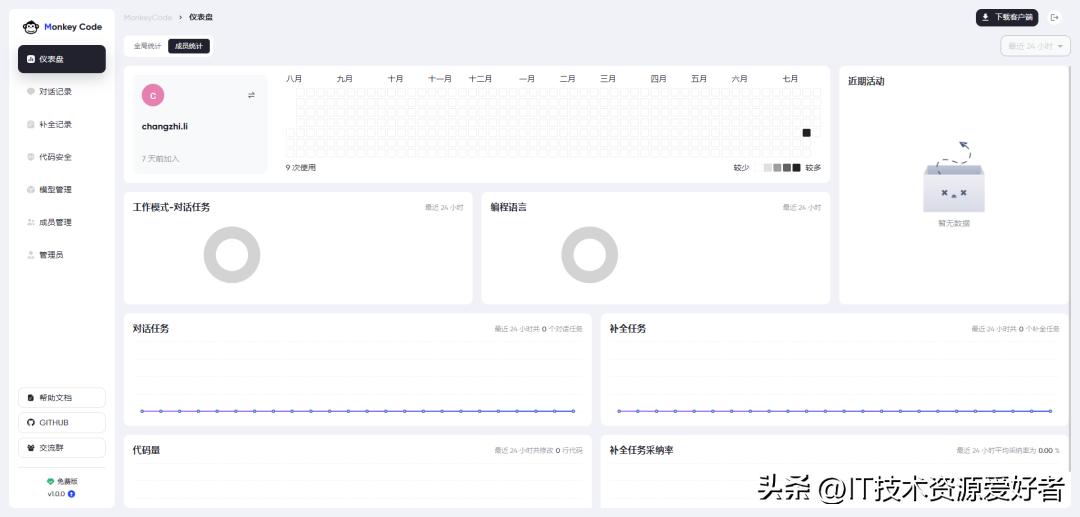Click the logout icon at top right

click(1054, 17)
